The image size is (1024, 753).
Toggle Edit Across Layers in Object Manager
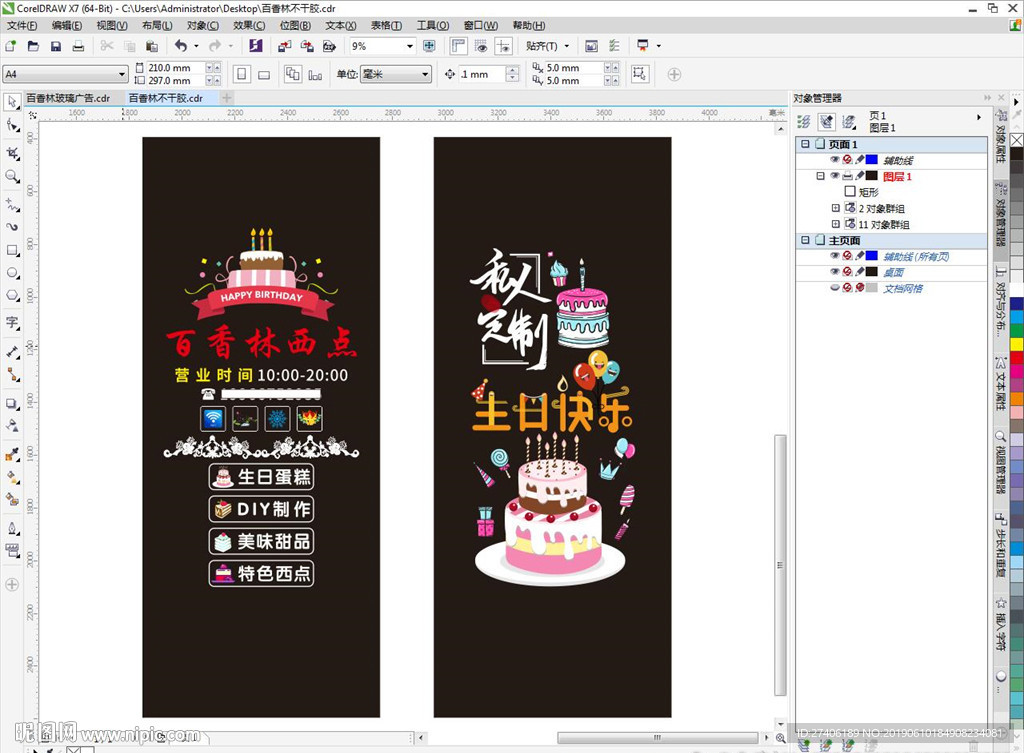tap(827, 121)
